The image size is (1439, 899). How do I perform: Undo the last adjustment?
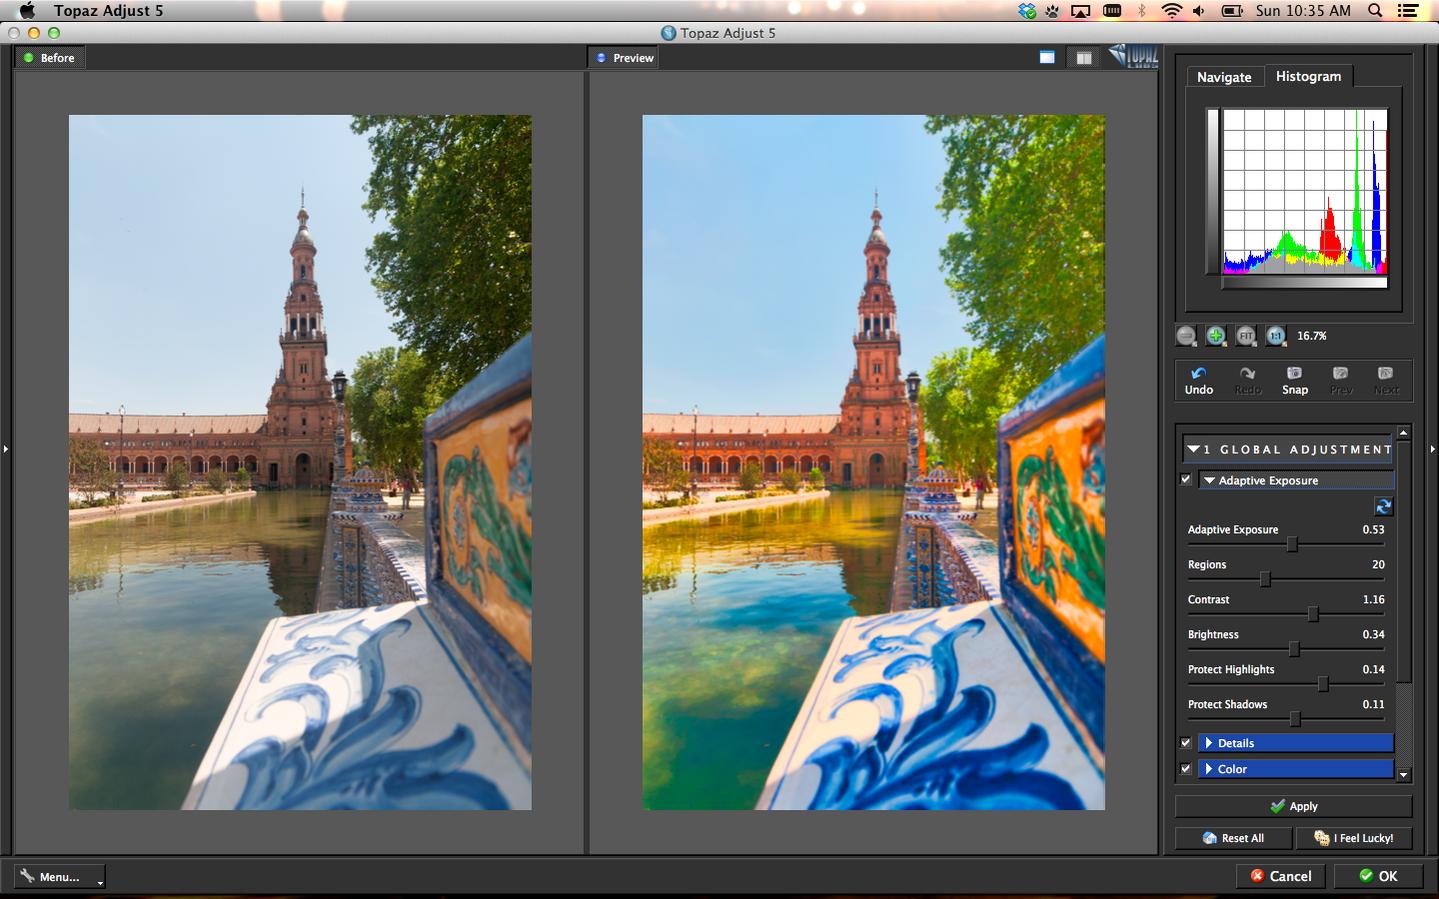[1198, 380]
